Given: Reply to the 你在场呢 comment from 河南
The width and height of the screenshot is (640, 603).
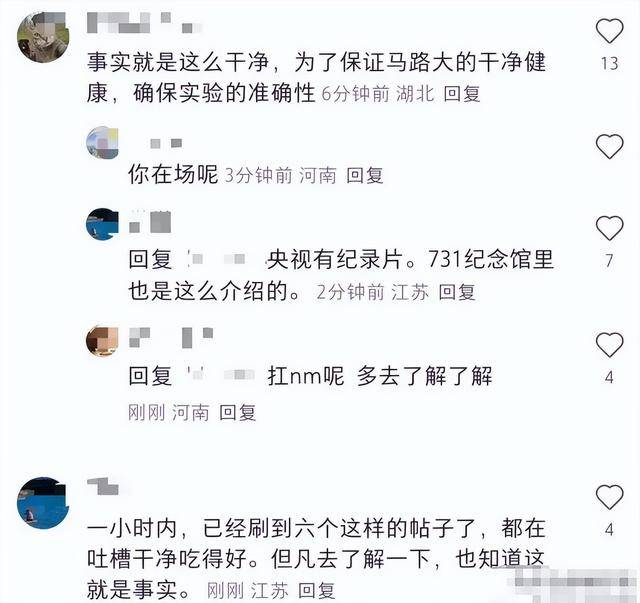Looking at the screenshot, I should pyautogui.click(x=364, y=175).
